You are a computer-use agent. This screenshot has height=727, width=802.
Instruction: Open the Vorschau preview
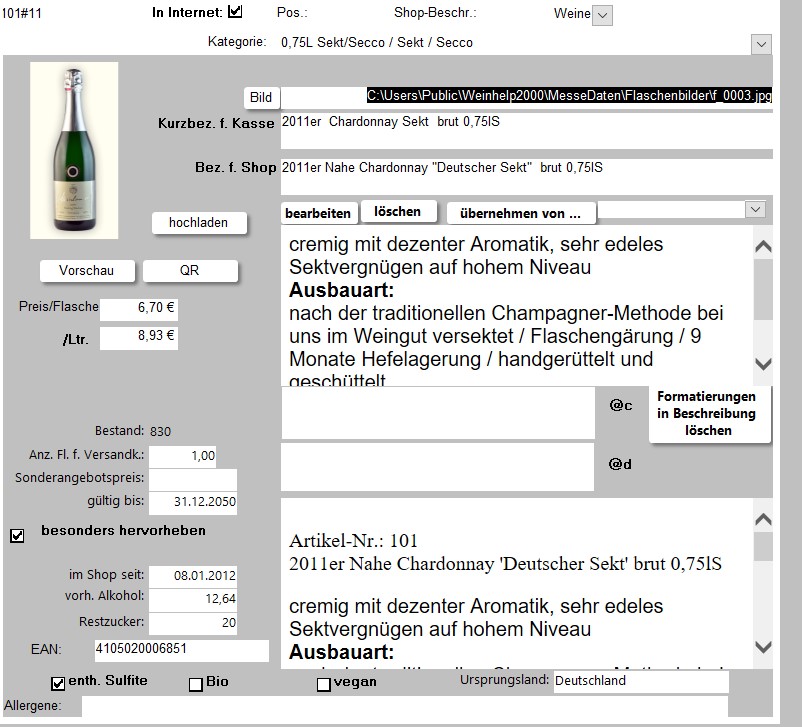(87, 271)
